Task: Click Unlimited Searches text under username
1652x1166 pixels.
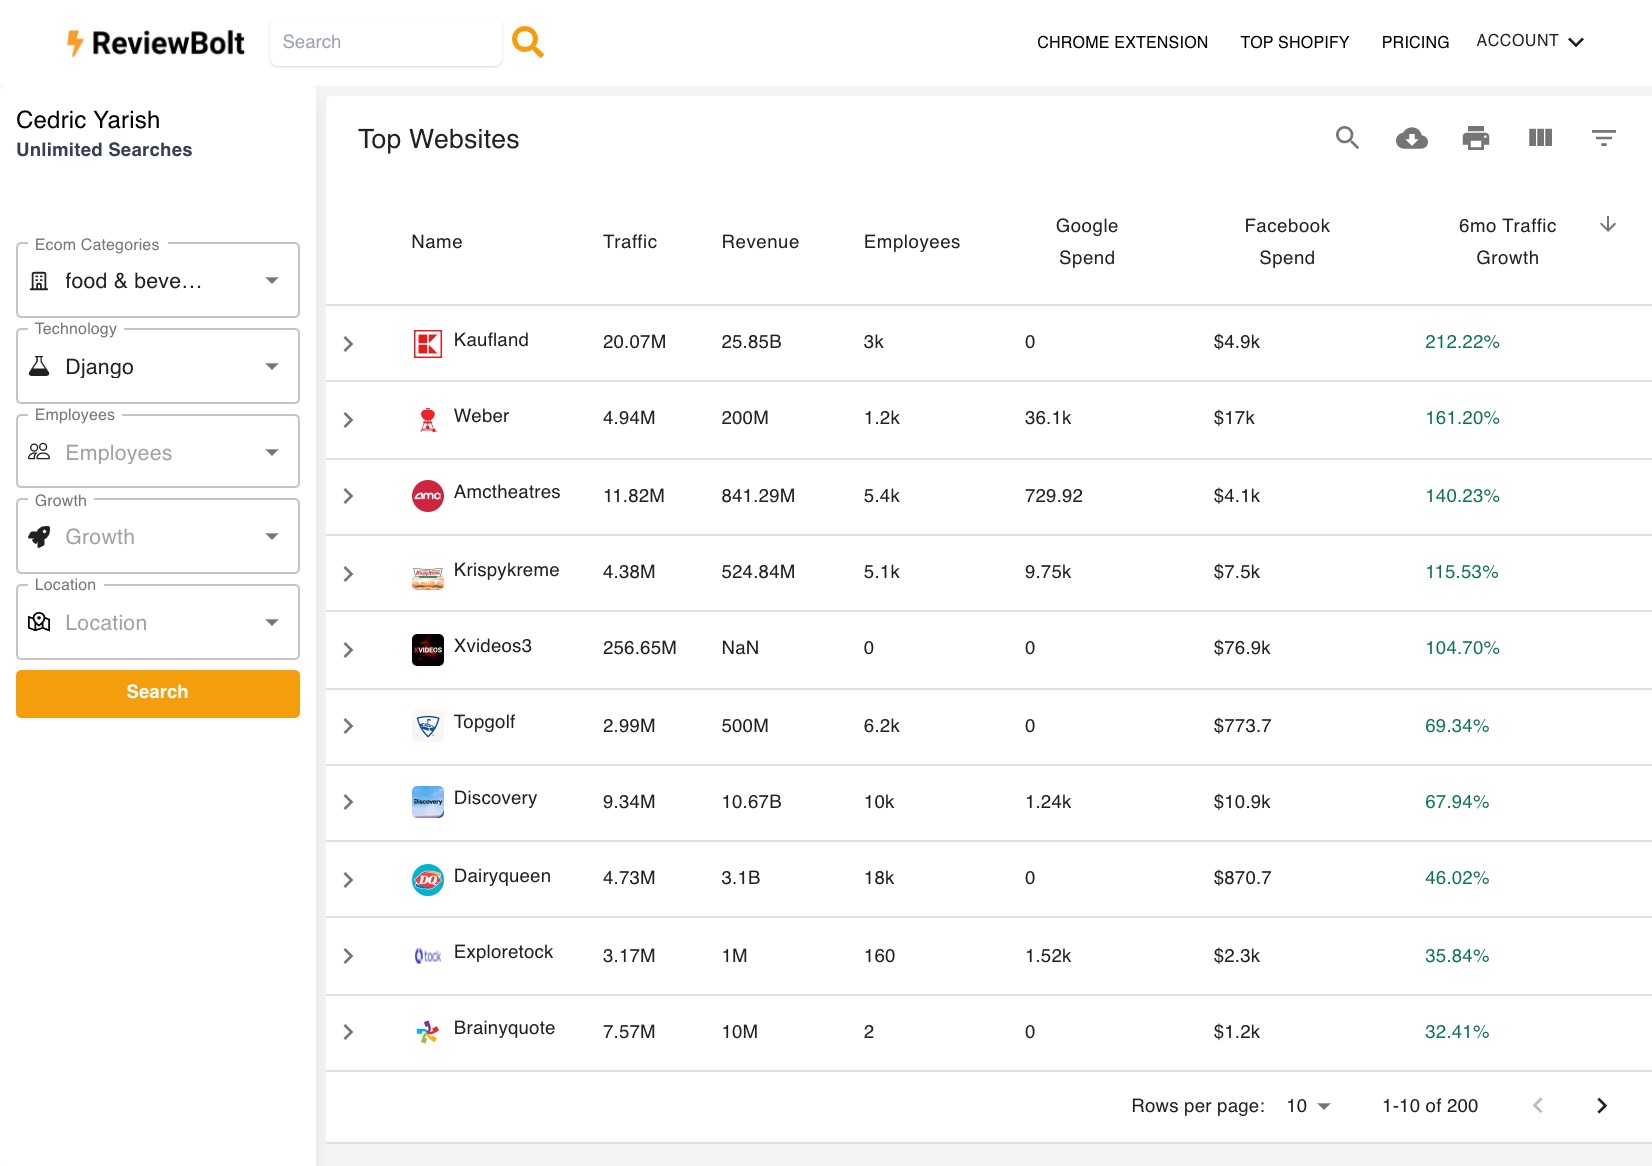Action: (104, 150)
